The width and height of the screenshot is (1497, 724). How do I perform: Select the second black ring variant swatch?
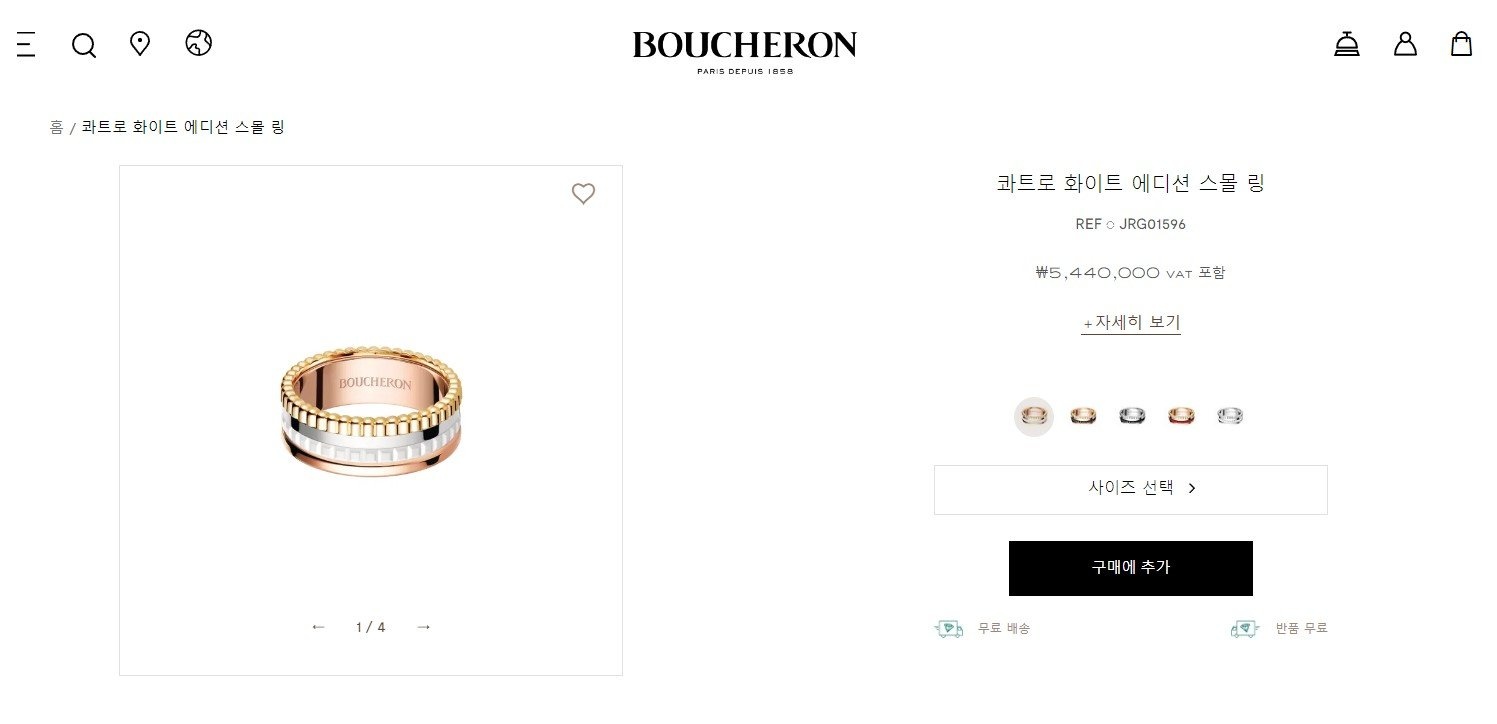[1083, 416]
